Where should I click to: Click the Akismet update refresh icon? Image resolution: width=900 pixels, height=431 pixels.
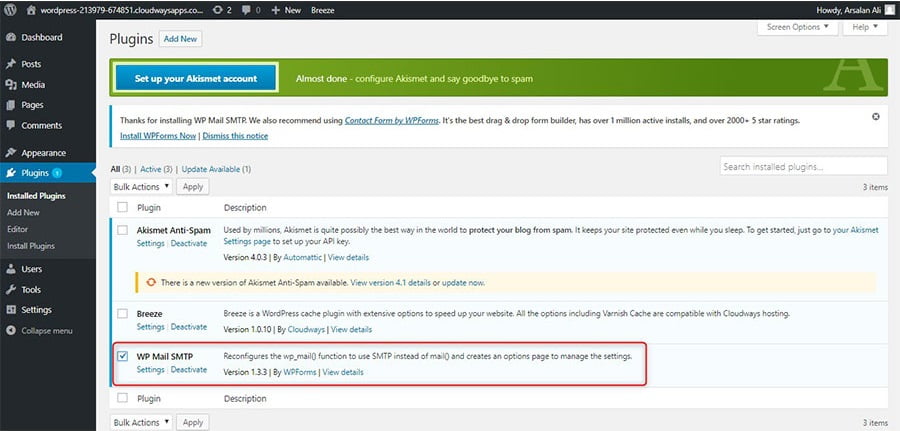[x=152, y=282]
